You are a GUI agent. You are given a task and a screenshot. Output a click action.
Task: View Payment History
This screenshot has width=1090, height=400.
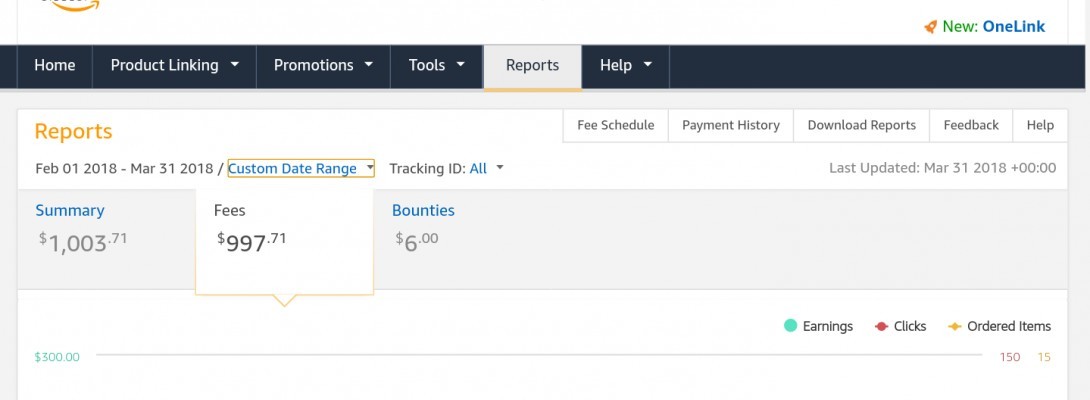point(731,125)
